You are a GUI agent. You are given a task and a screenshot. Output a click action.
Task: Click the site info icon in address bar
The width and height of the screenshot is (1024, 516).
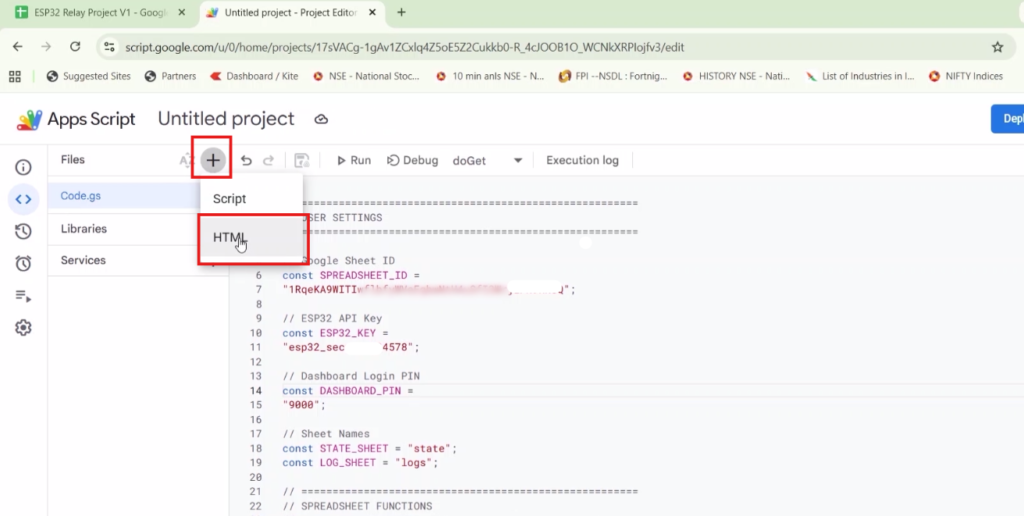(x=110, y=47)
